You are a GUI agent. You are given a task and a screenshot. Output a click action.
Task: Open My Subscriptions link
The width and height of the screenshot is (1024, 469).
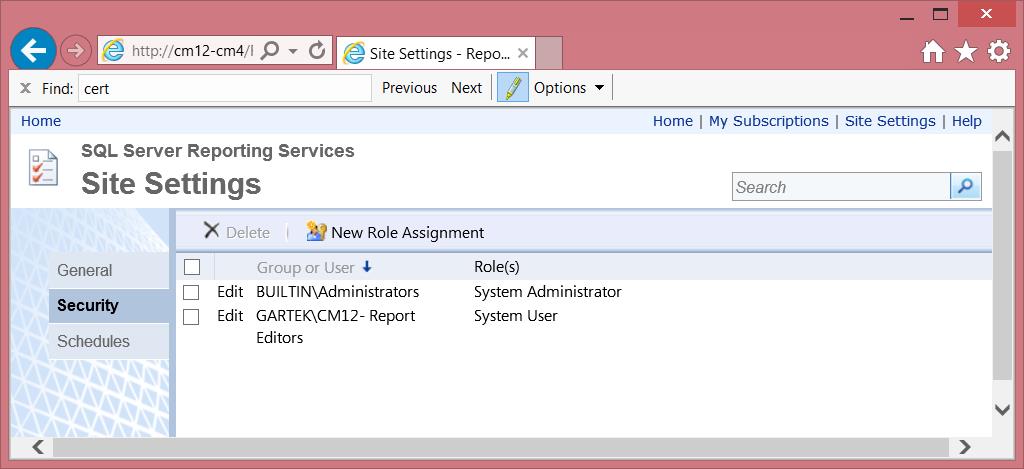click(x=769, y=121)
